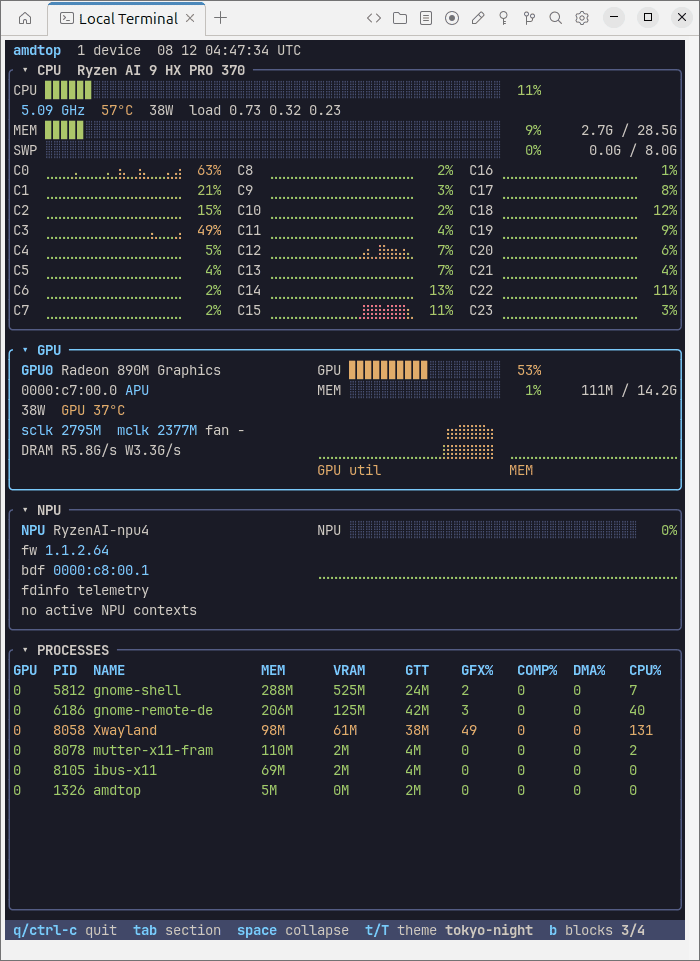This screenshot has height=961, width=700.
Task: Open a new tab with plus button
Action: click(x=221, y=18)
